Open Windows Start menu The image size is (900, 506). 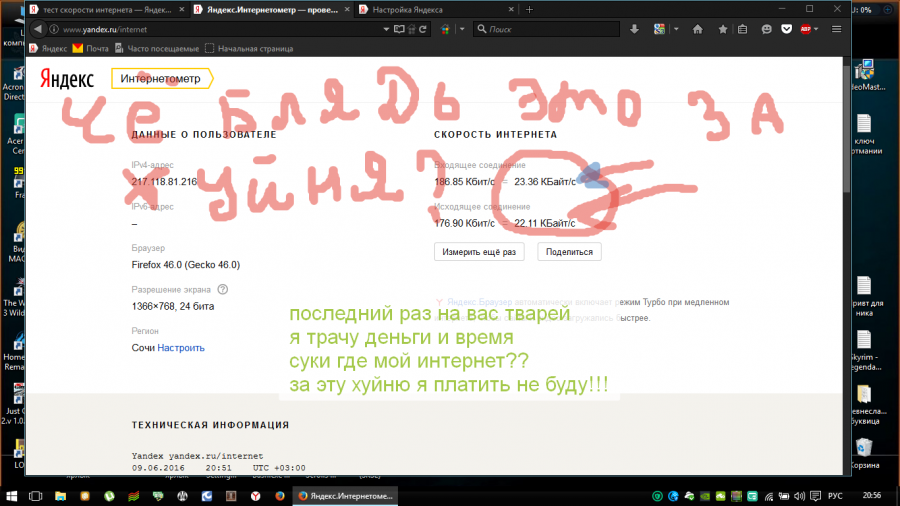(x=11, y=496)
